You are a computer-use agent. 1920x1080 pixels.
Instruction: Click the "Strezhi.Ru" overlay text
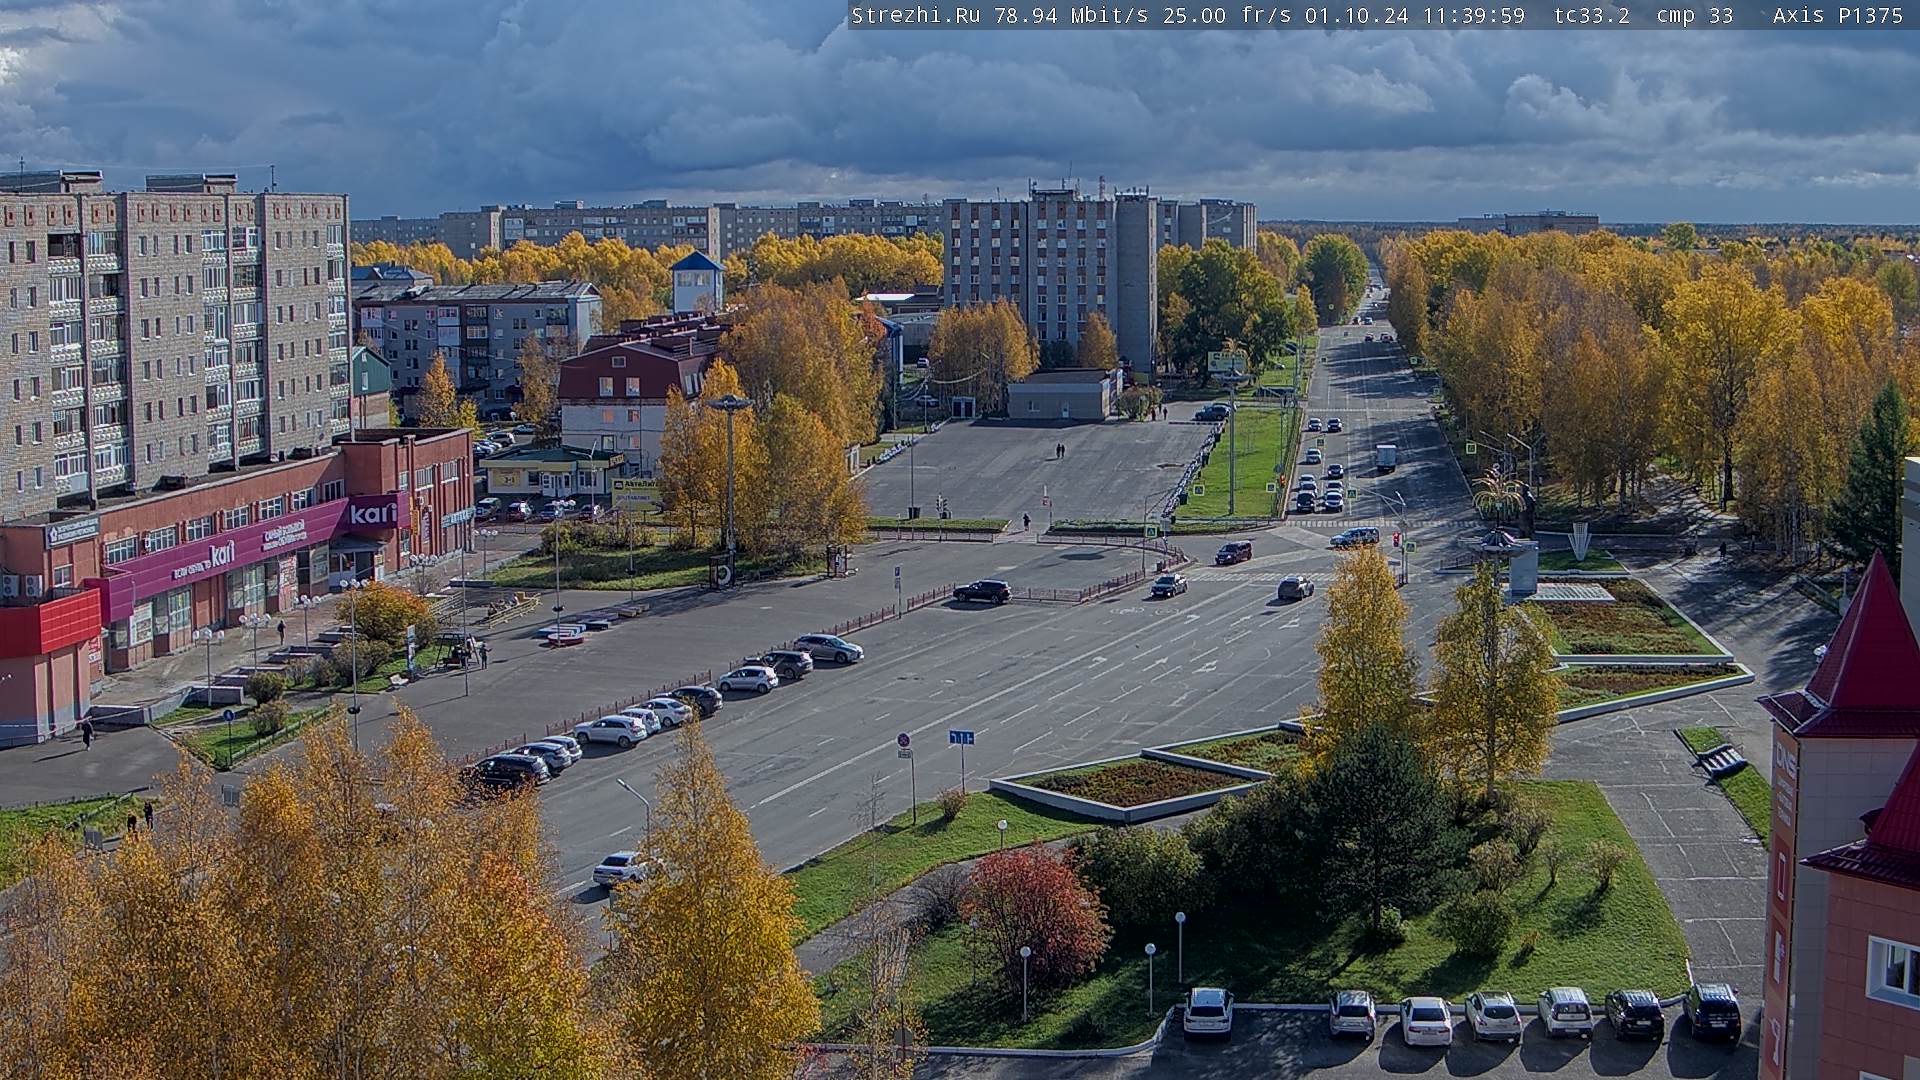click(x=915, y=15)
